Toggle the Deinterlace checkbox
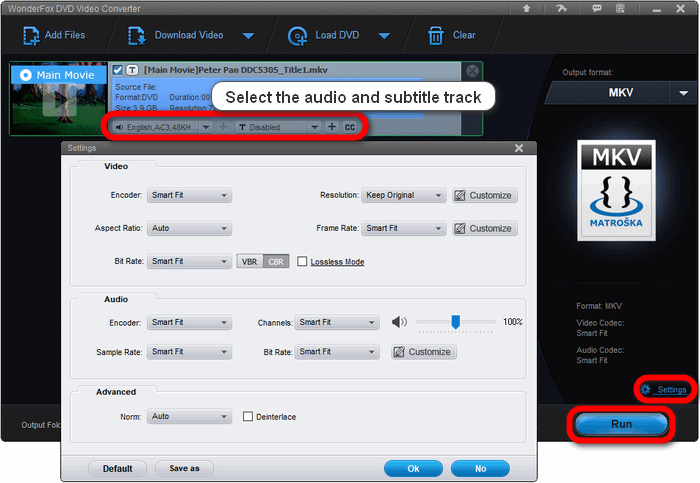The width and height of the screenshot is (700, 483). pyautogui.click(x=248, y=416)
